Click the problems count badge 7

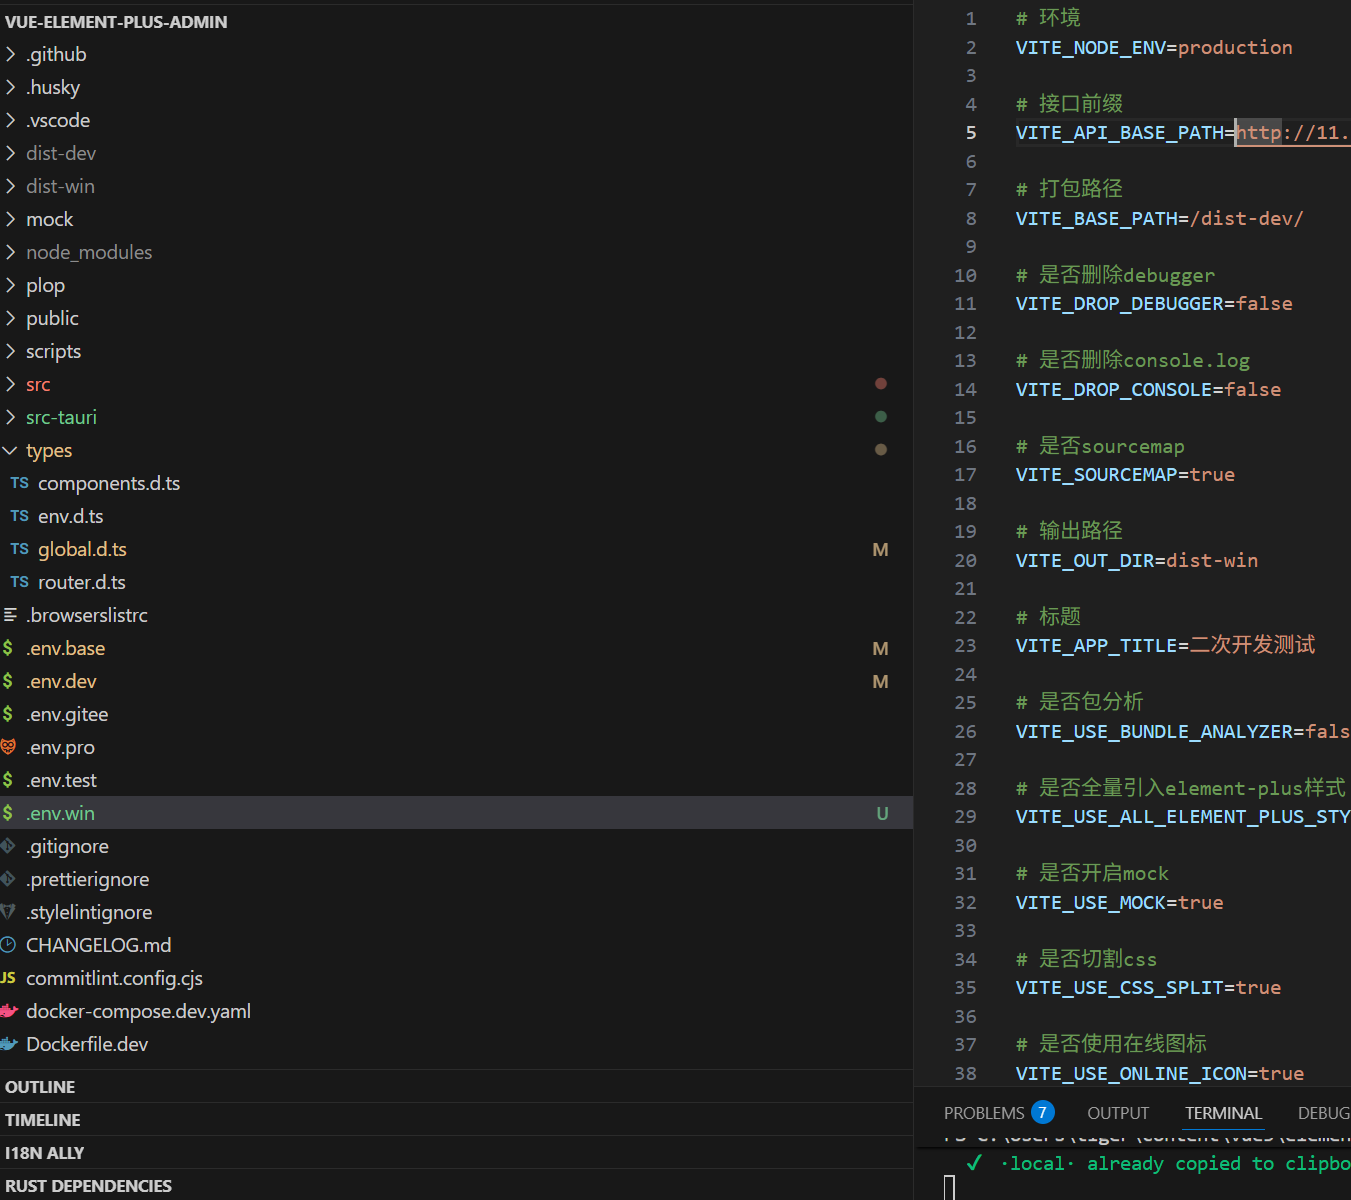coord(1043,1112)
